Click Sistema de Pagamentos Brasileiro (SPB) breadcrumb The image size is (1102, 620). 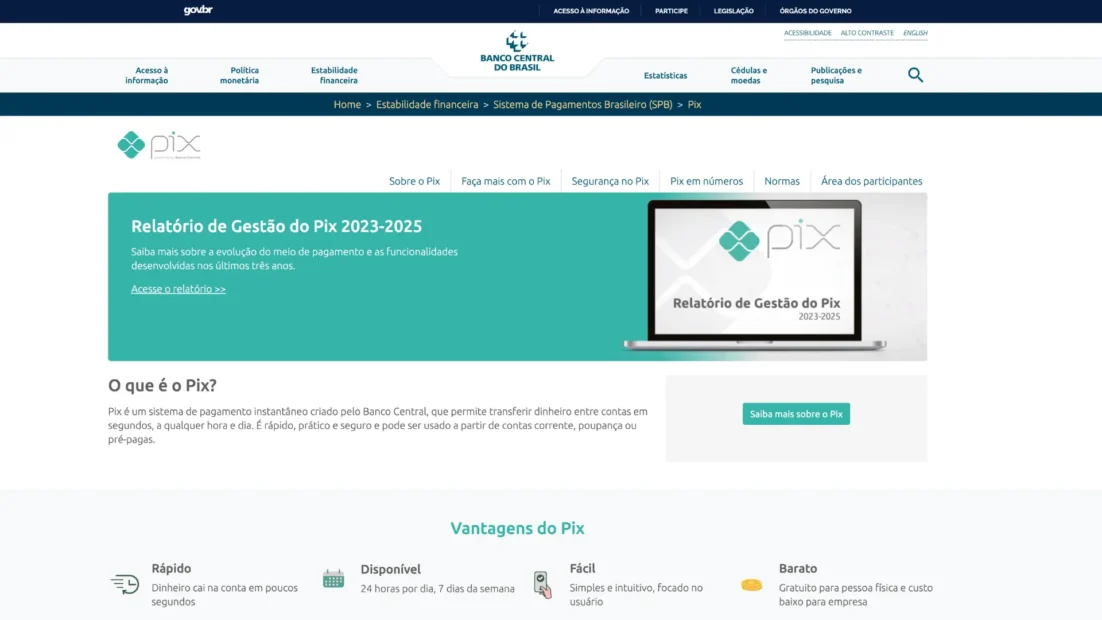pos(583,104)
